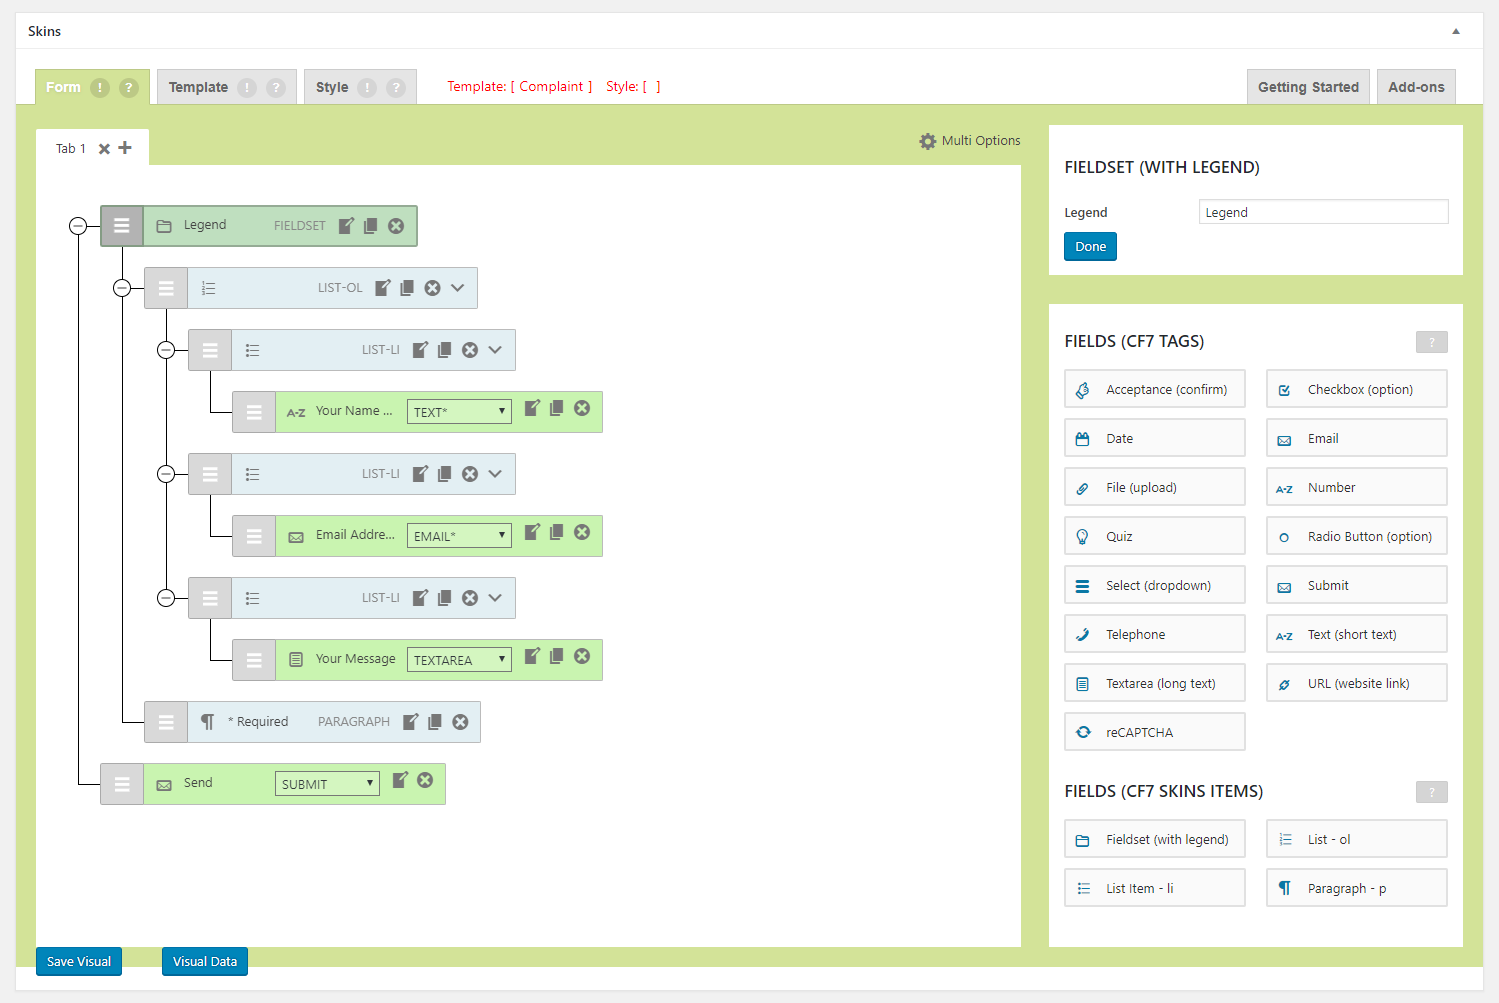This screenshot has height=1003, width=1499.
Task: Delete the Your Name text field
Action: [x=582, y=408]
